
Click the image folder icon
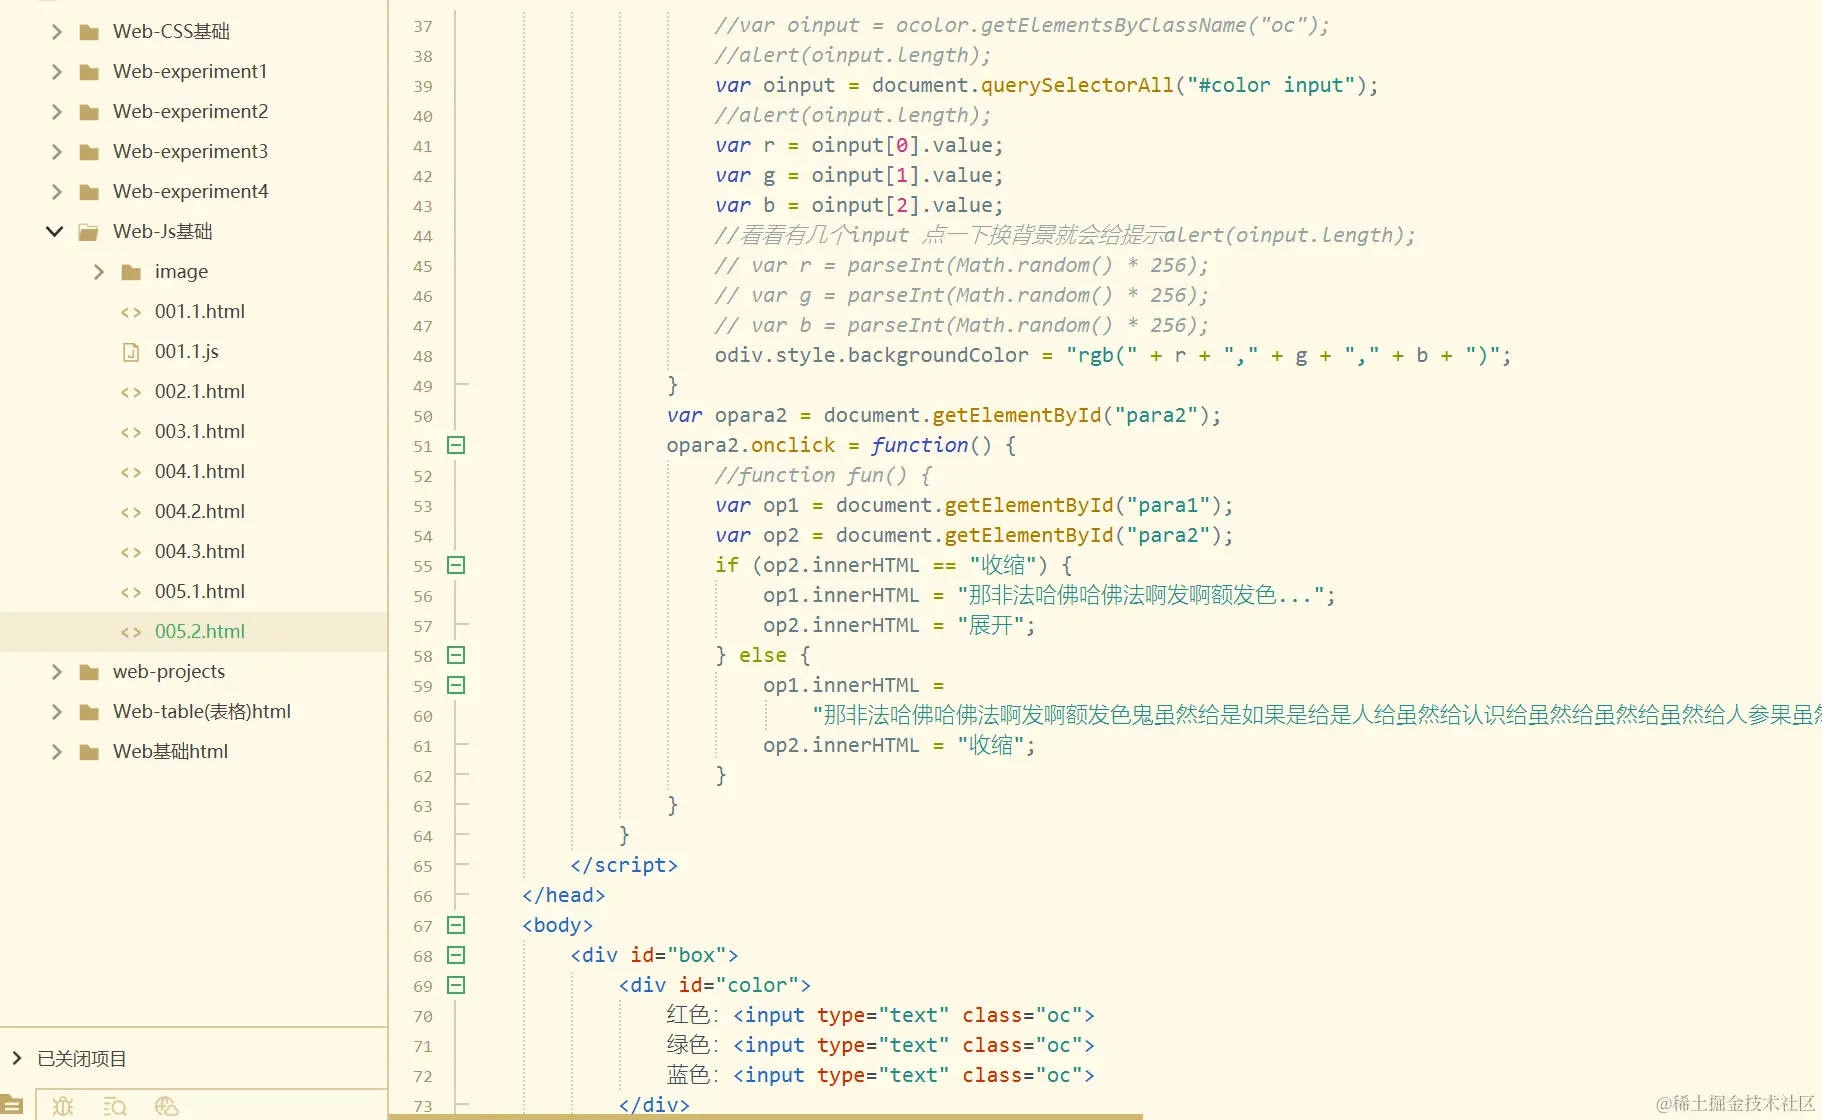pos(131,272)
